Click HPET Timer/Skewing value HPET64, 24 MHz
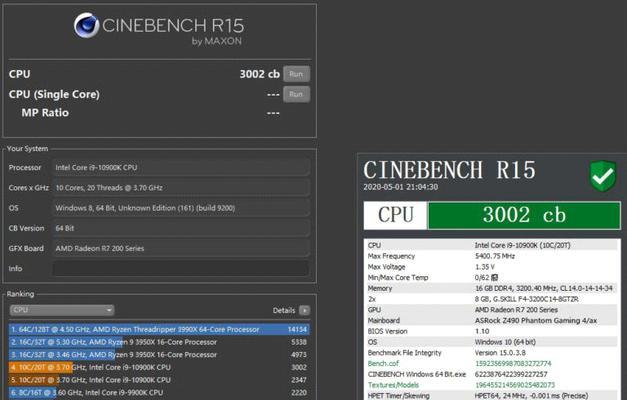The width and height of the screenshot is (627, 400). pos(531,396)
